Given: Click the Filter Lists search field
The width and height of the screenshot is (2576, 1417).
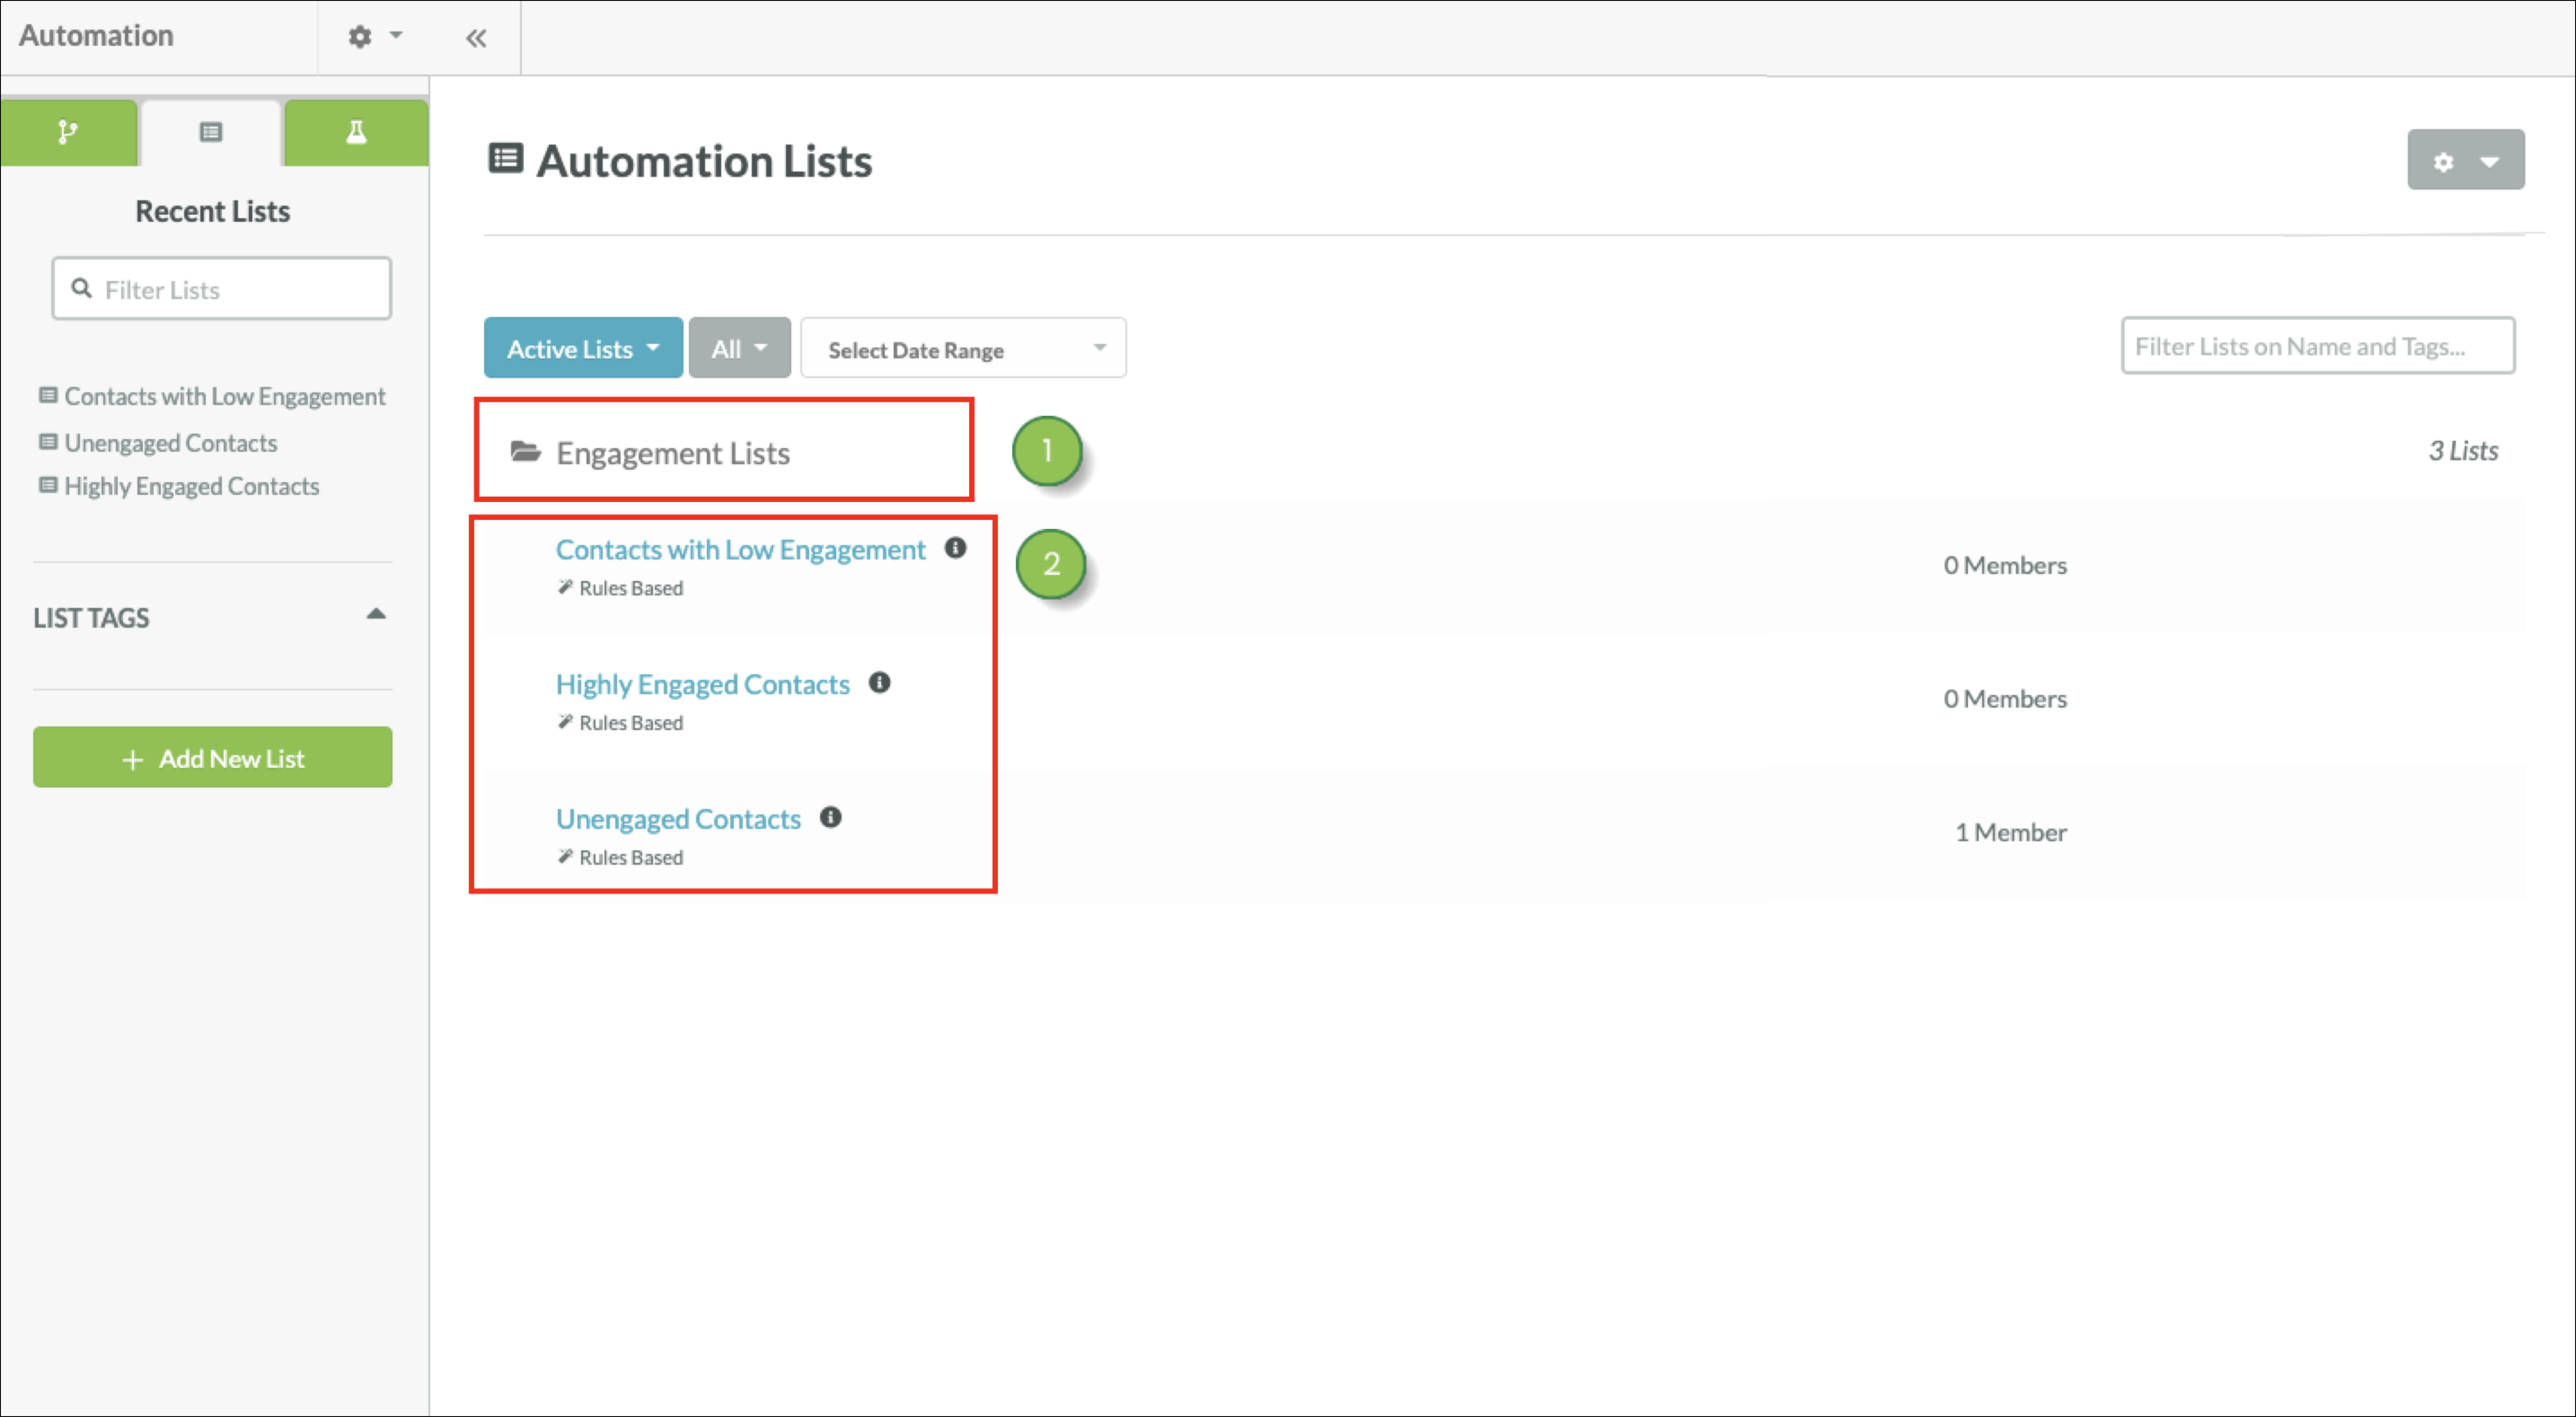Looking at the screenshot, I should click(222, 289).
